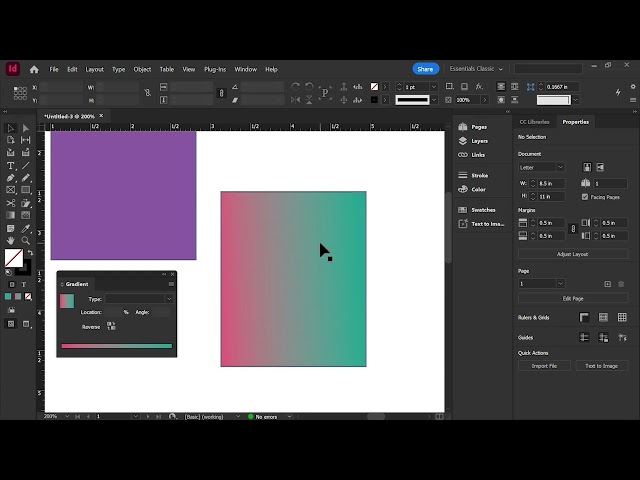Click the Edit Page button
Screen dimensions: 640x480
[x=573, y=298]
